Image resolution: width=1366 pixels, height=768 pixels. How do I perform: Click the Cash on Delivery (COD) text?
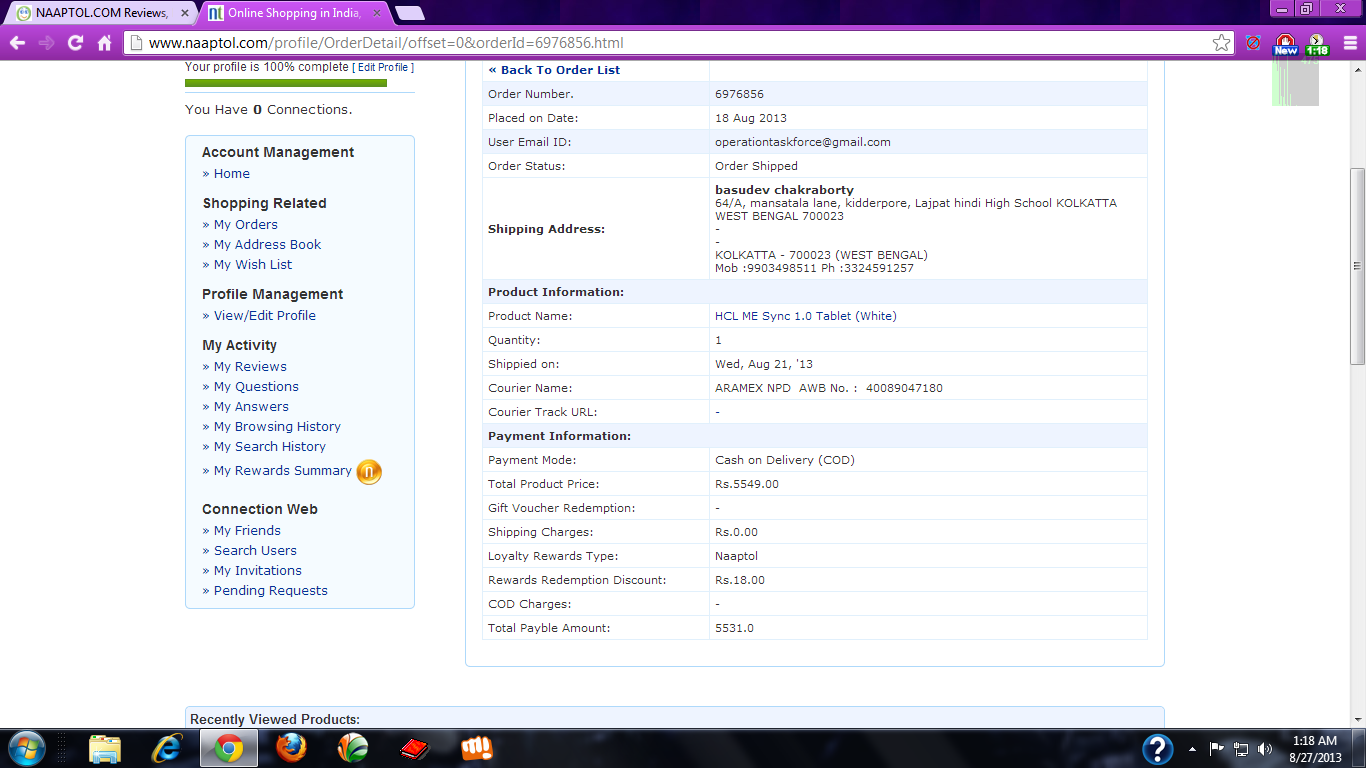[x=785, y=460]
